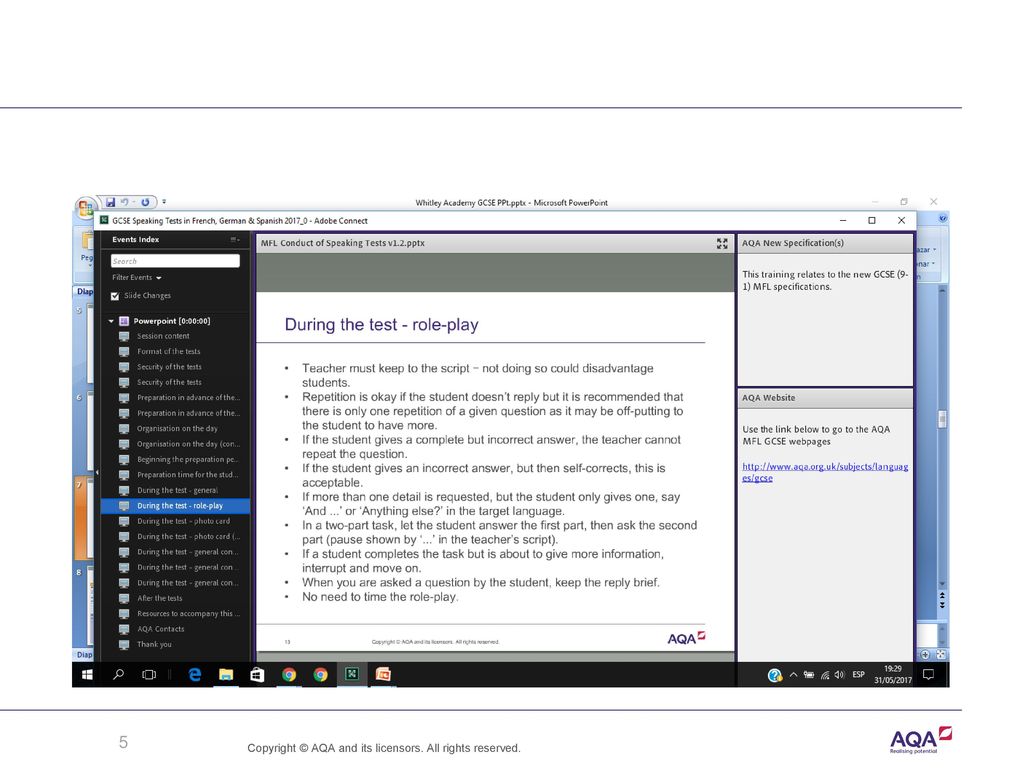Click the PowerPoint window vertical scrollbar thumb

point(942,419)
